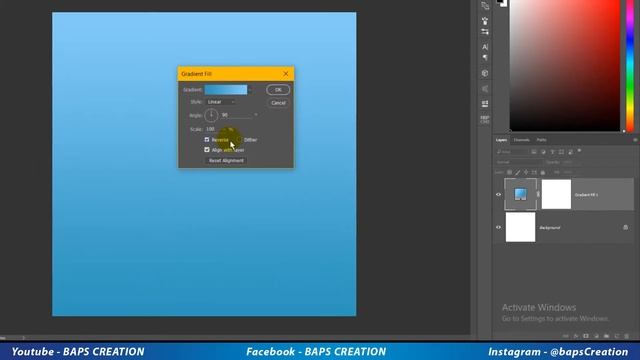Filter layers by pixel layers icon
This screenshot has width=640, height=360.
[x=534, y=152]
